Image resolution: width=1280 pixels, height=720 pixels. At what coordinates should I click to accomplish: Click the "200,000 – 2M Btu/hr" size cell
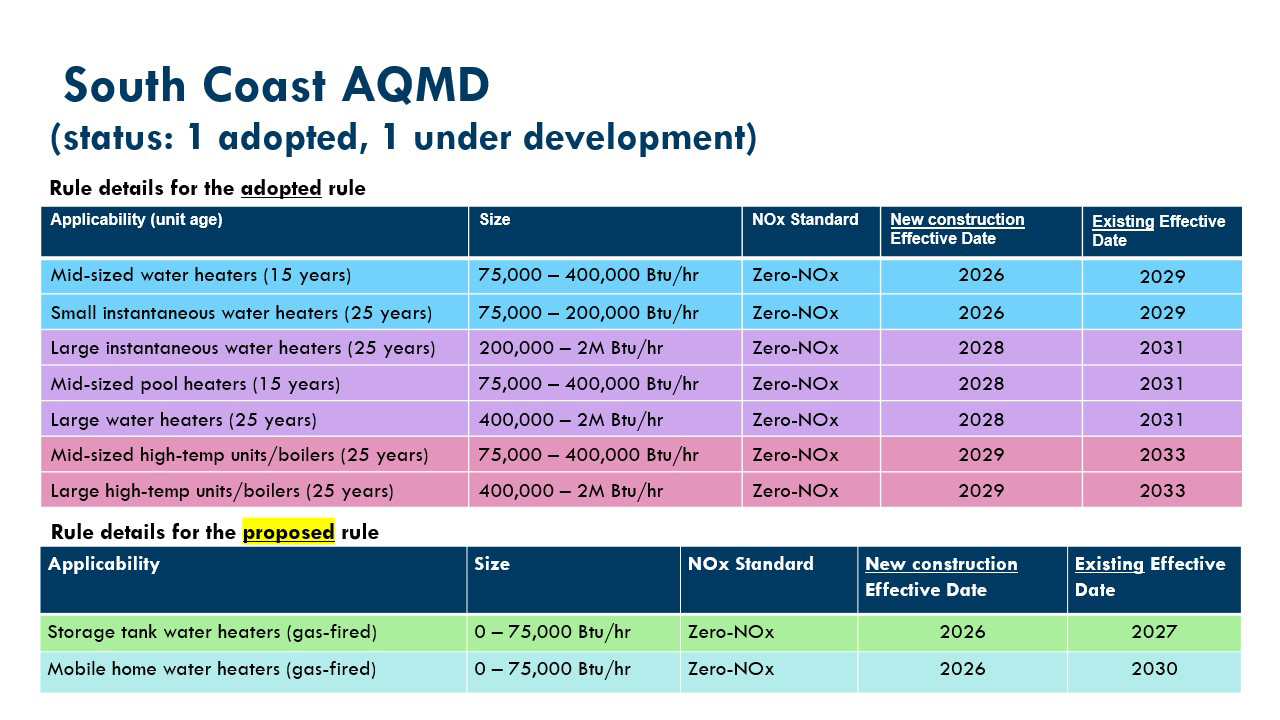pyautogui.click(x=570, y=348)
